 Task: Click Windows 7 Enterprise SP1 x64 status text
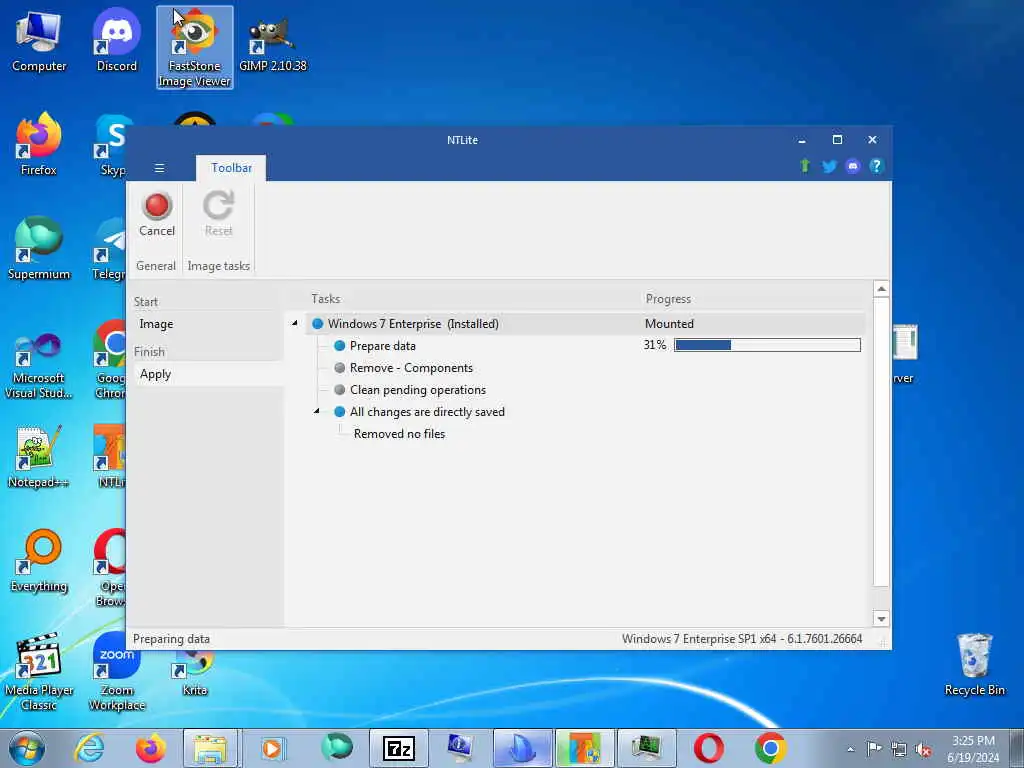tap(742, 639)
